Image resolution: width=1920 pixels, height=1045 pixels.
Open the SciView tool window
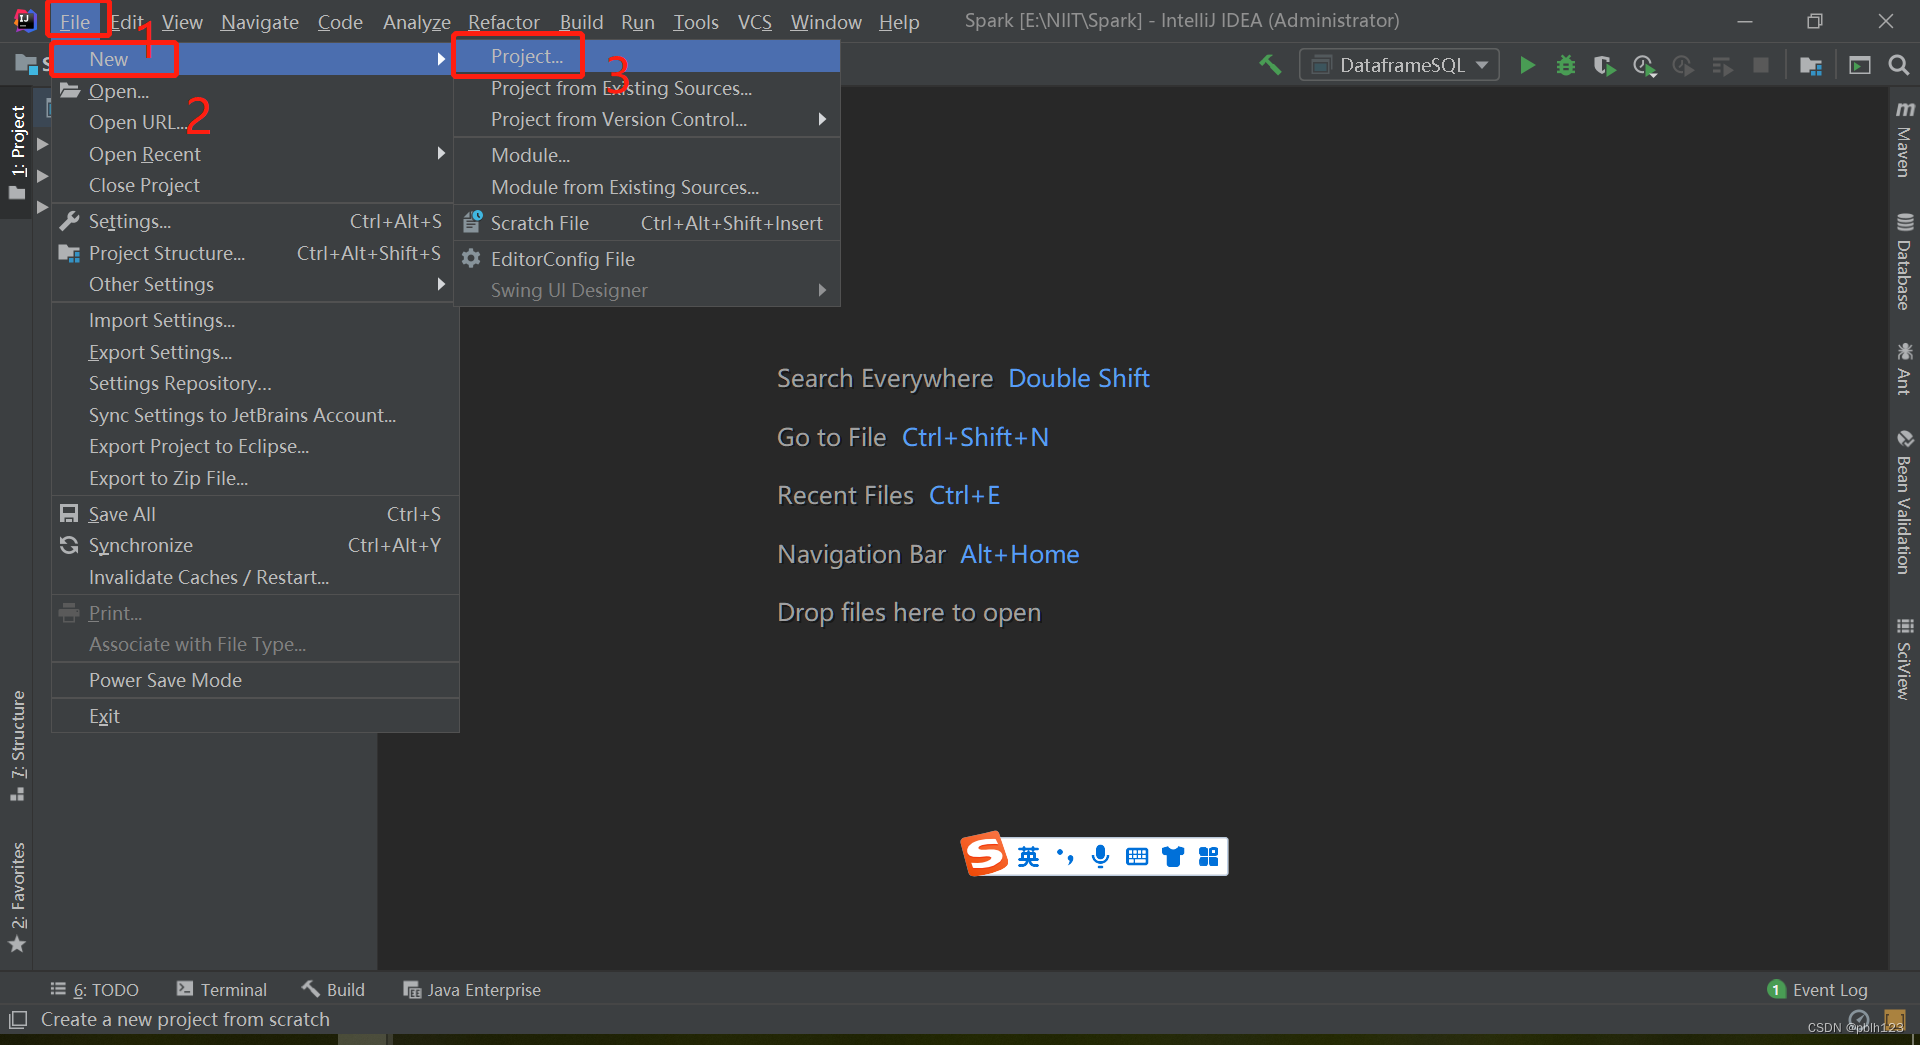pyautogui.click(x=1904, y=658)
